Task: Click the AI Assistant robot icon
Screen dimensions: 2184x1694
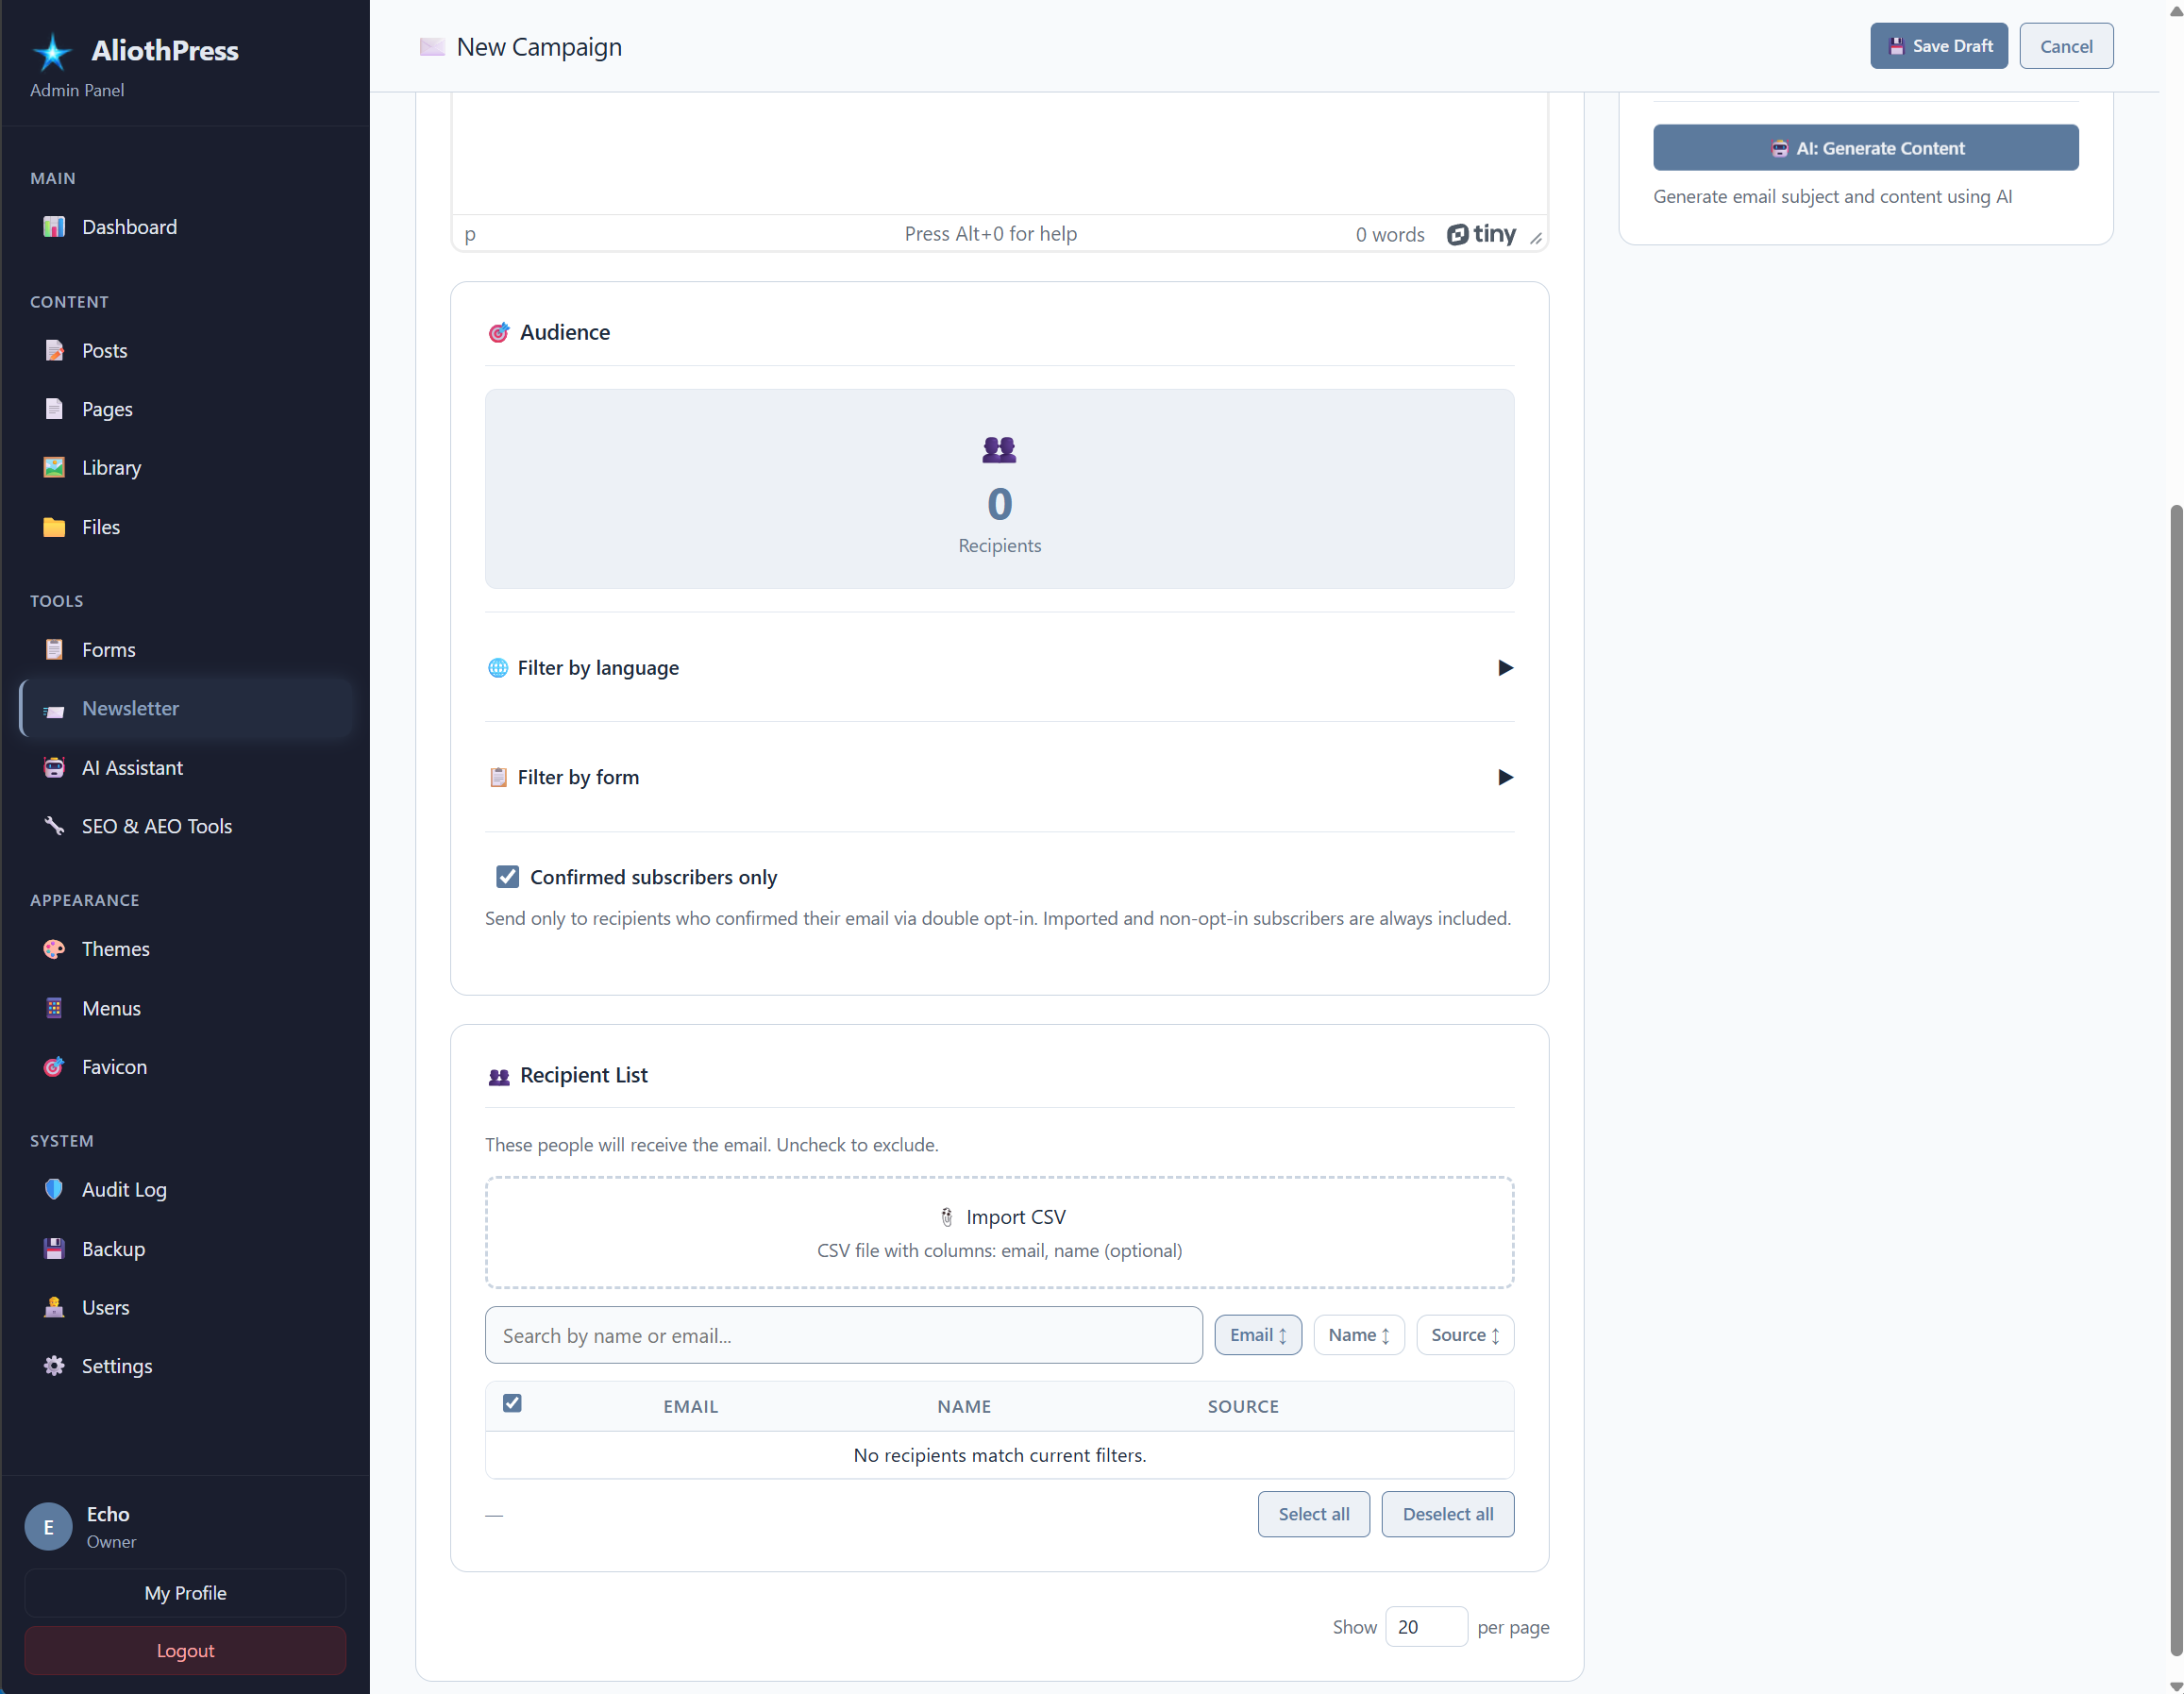Action: (54, 768)
